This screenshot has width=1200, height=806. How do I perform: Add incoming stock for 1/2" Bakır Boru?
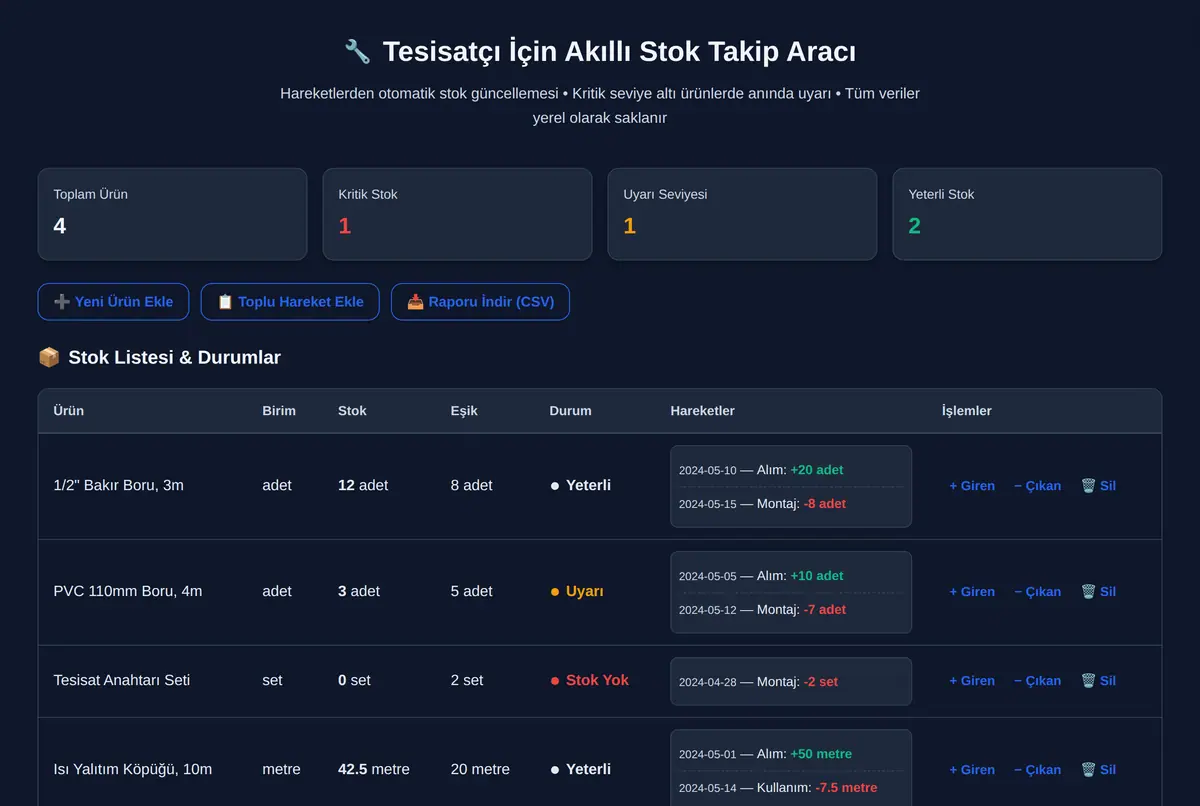click(972, 486)
